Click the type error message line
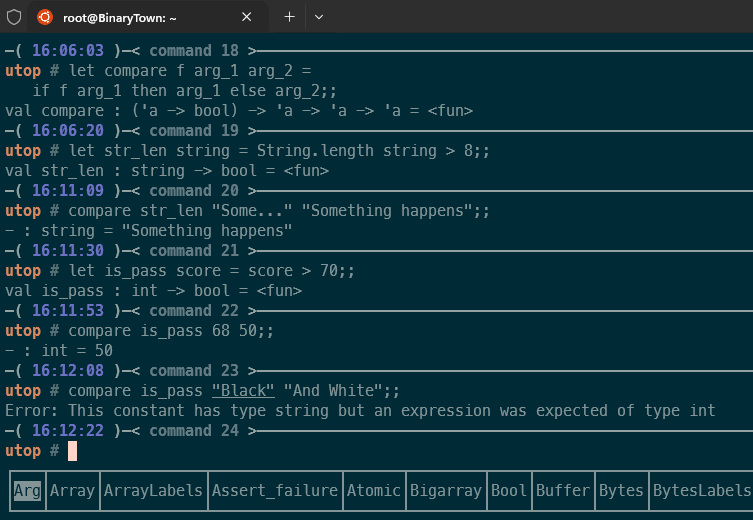753x520 pixels. click(360, 410)
